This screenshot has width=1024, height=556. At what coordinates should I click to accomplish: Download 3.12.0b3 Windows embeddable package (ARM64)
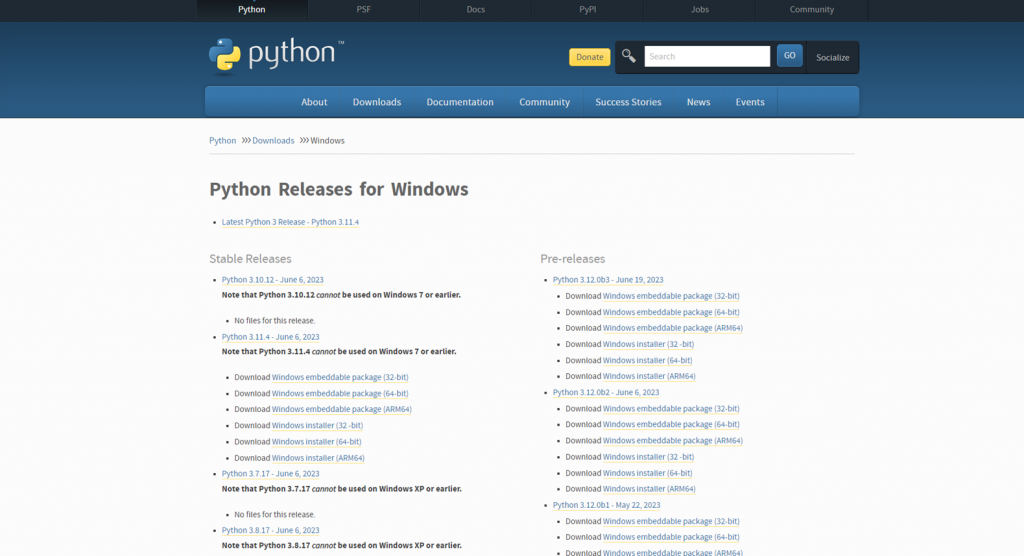[673, 328]
